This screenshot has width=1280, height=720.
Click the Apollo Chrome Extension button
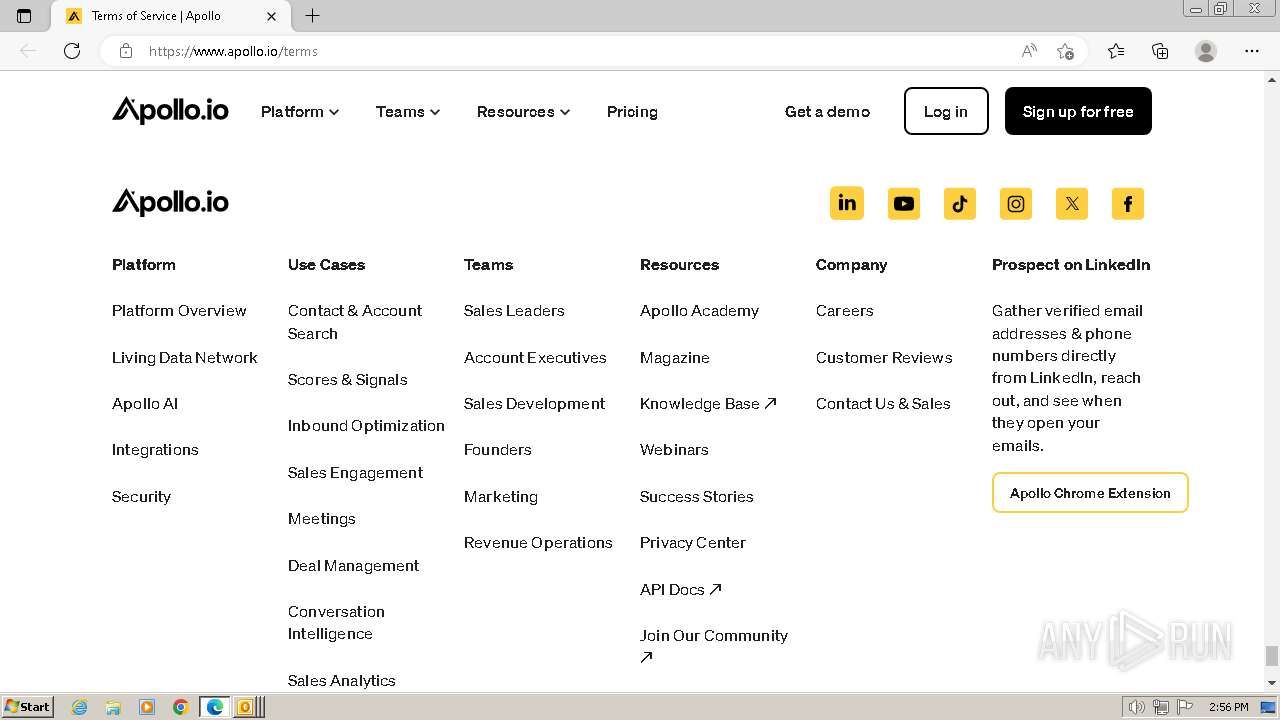(x=1090, y=493)
